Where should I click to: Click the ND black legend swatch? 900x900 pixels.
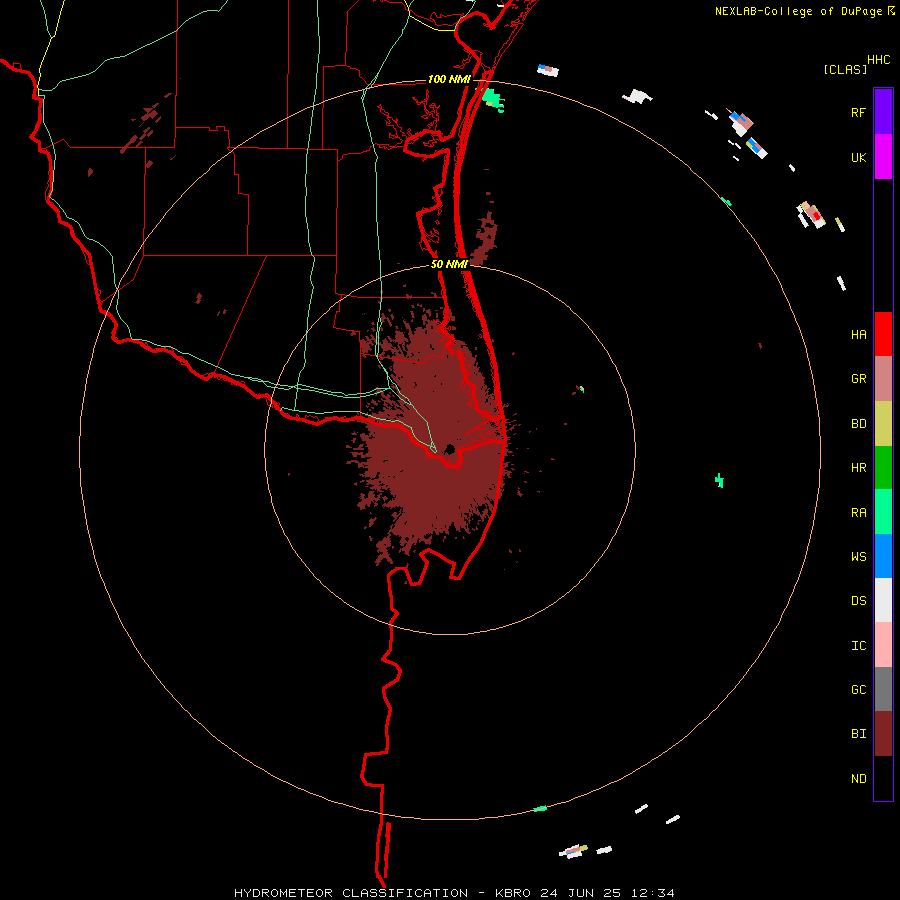pyautogui.click(x=883, y=778)
